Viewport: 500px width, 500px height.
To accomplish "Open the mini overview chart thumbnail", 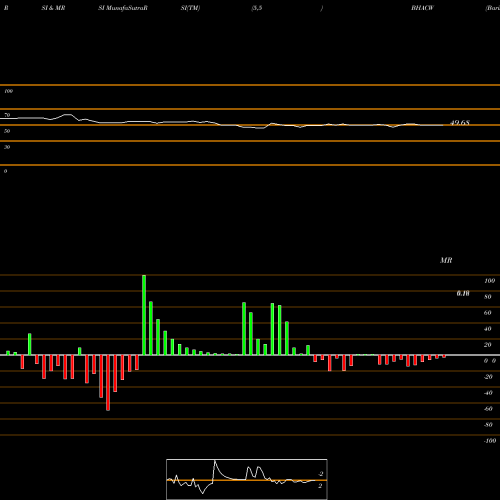I will click(x=247, y=479).
